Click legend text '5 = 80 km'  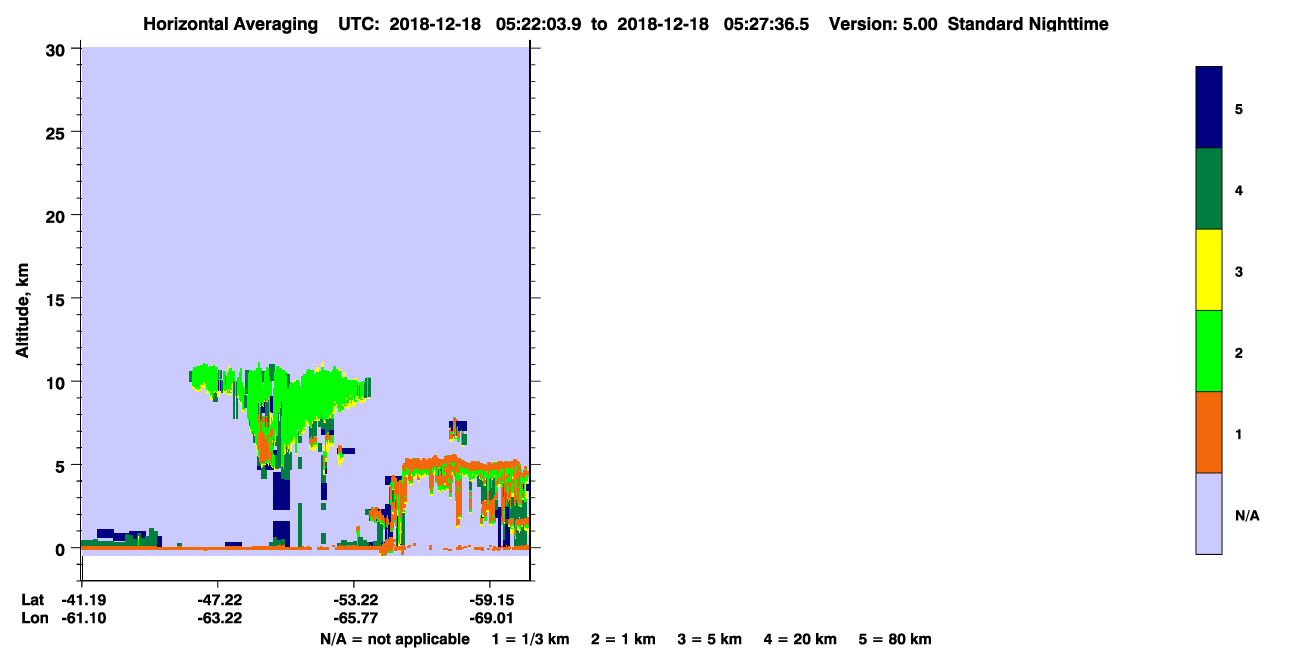(x=895, y=639)
